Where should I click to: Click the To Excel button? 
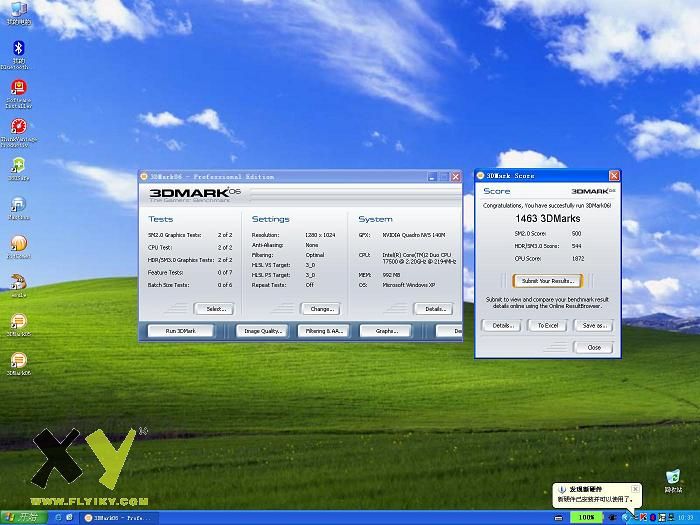[548, 325]
